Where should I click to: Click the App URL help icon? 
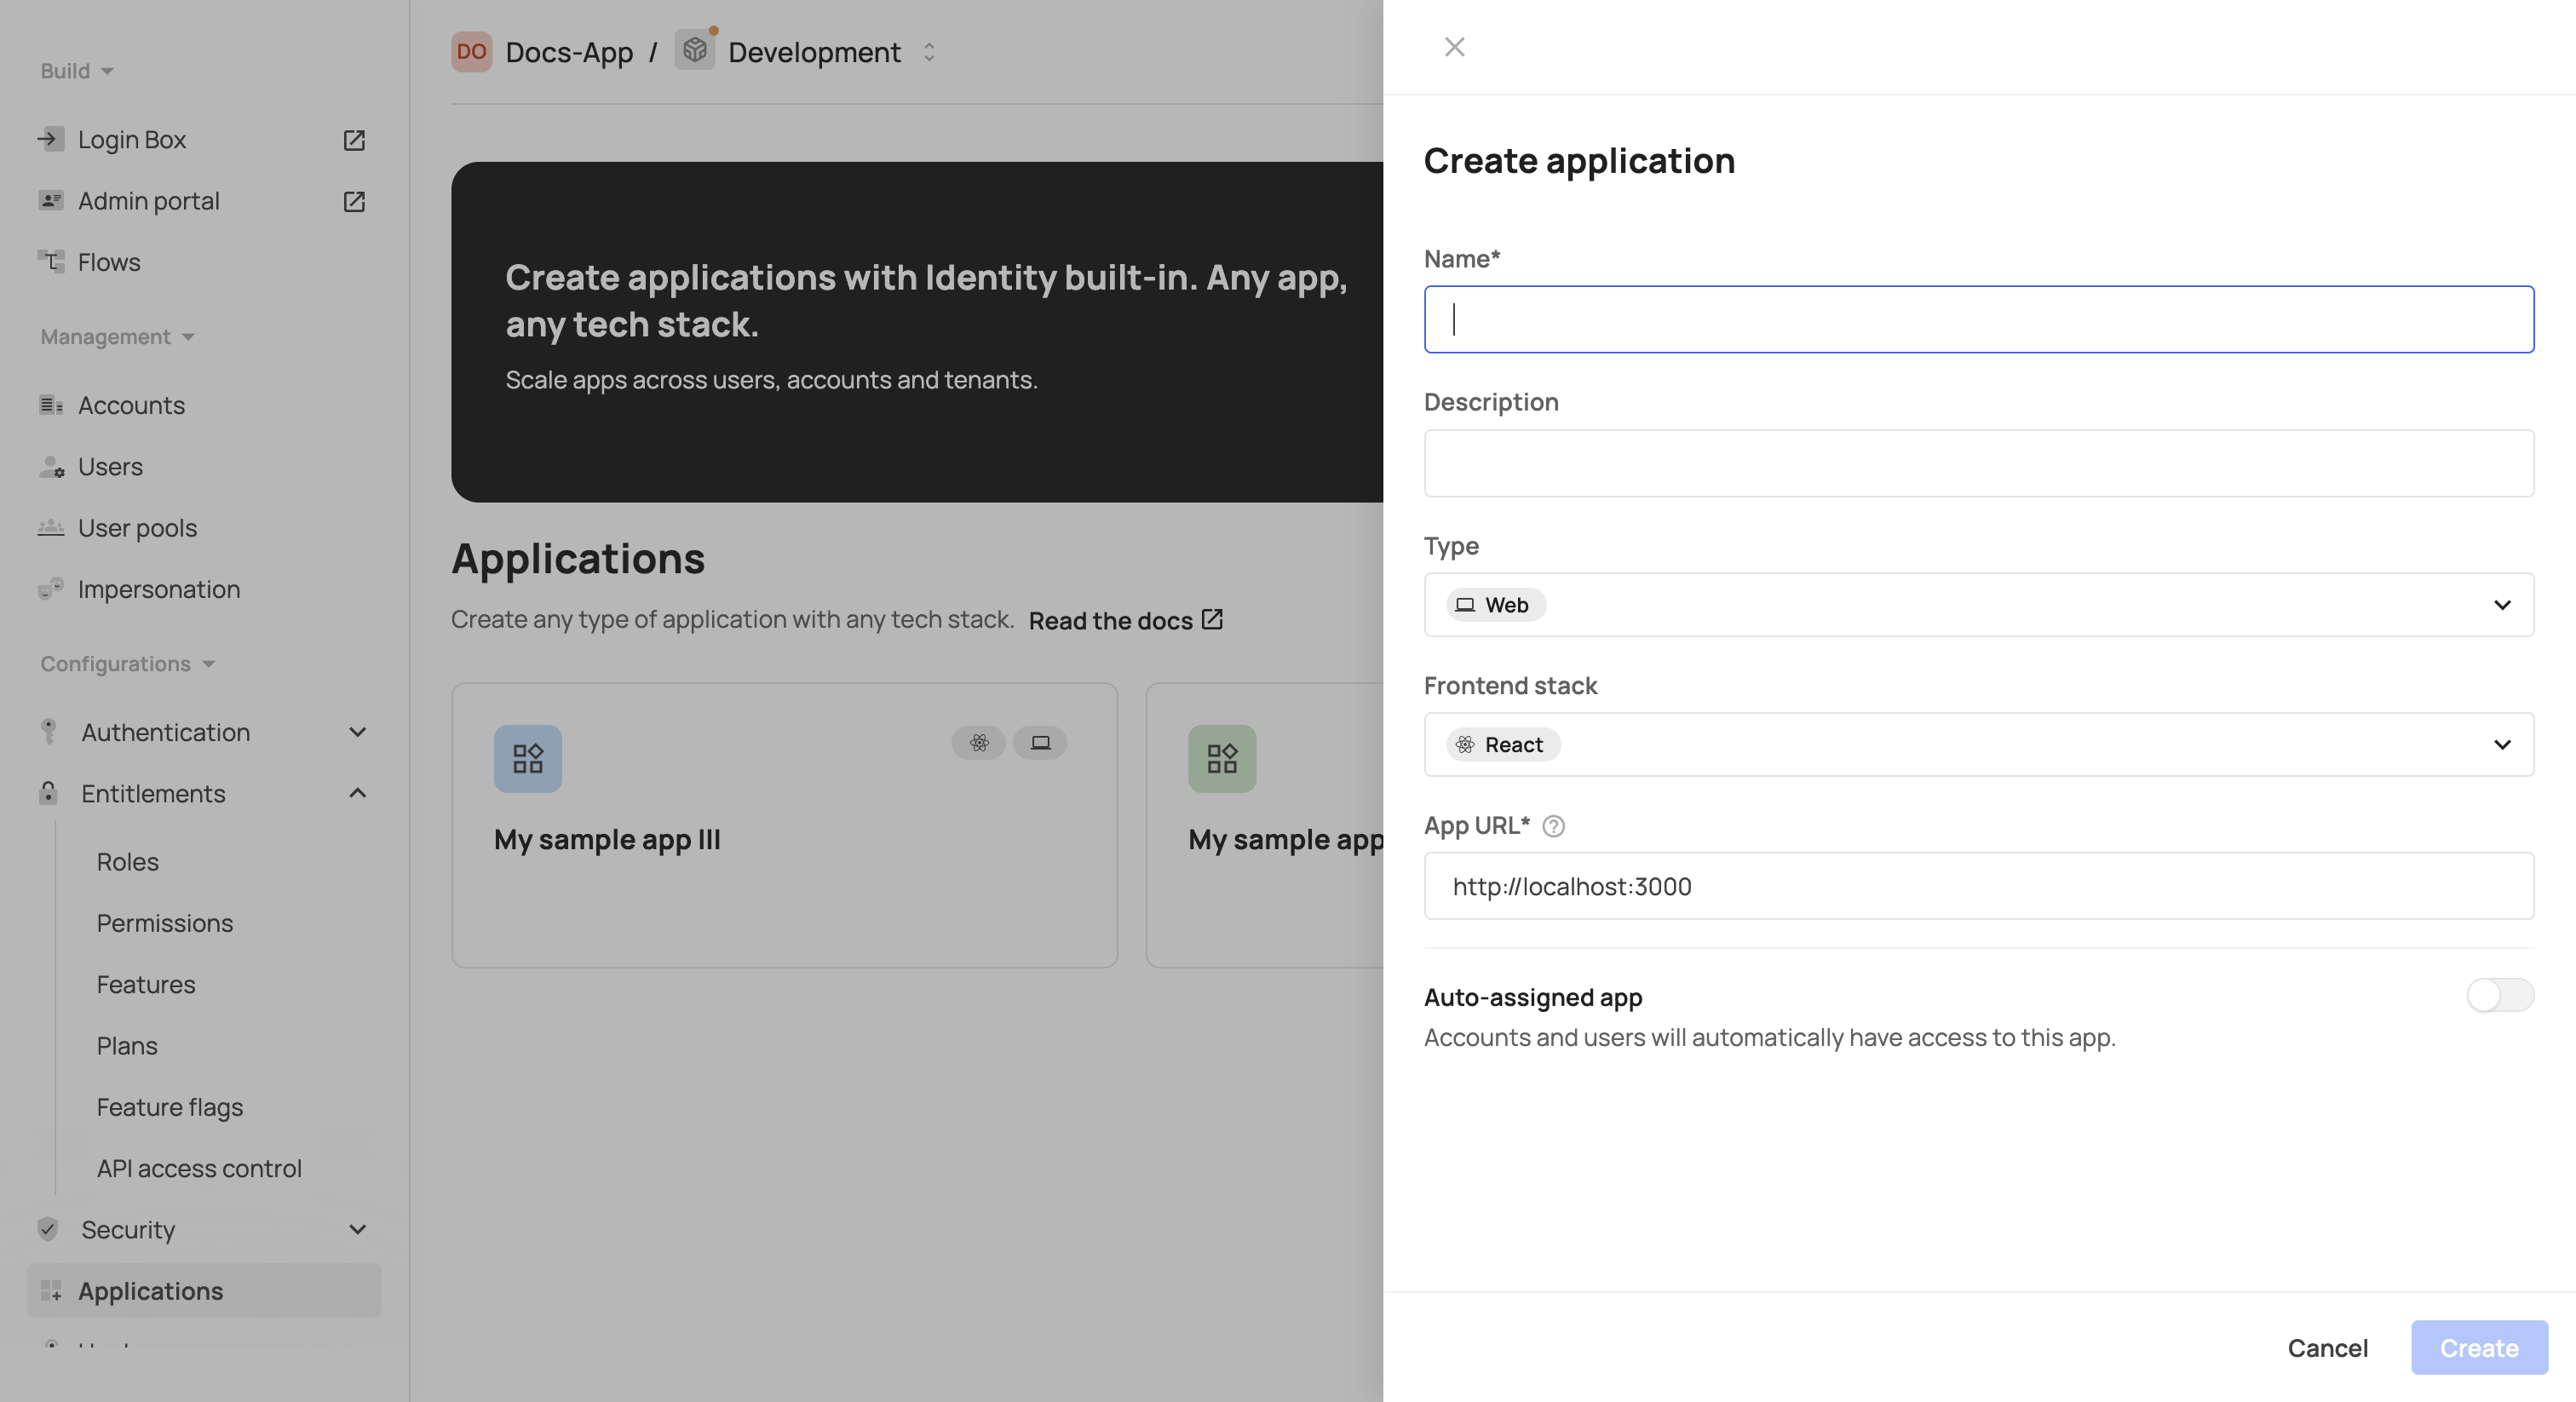coord(1553,826)
